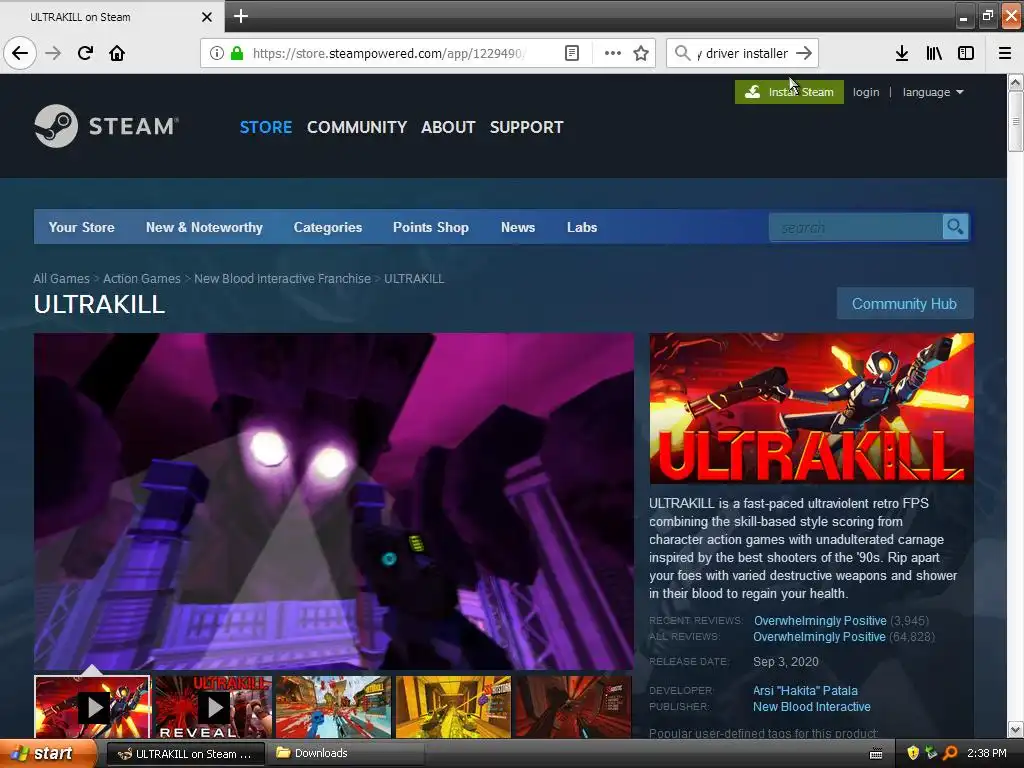Open all reviews Overwhelmingly Positive link
The height and width of the screenshot is (768, 1024).
click(820, 637)
